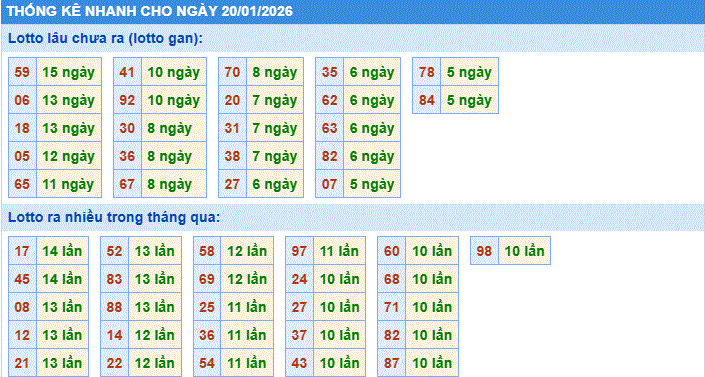The image size is (705, 377).
Task: Select lotto number 58 cell
Action: click(x=207, y=251)
